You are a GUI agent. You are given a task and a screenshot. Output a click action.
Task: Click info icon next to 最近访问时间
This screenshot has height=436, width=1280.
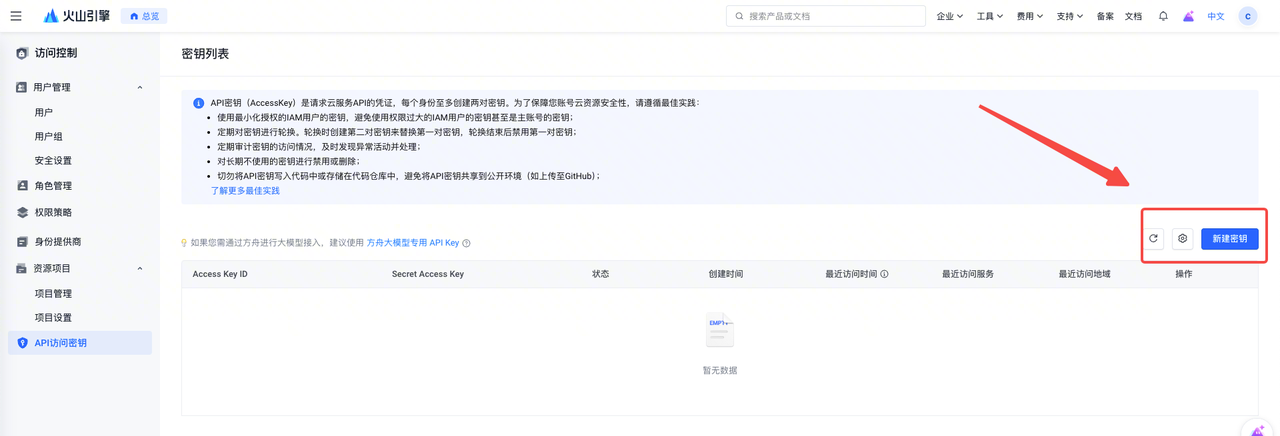click(884, 274)
